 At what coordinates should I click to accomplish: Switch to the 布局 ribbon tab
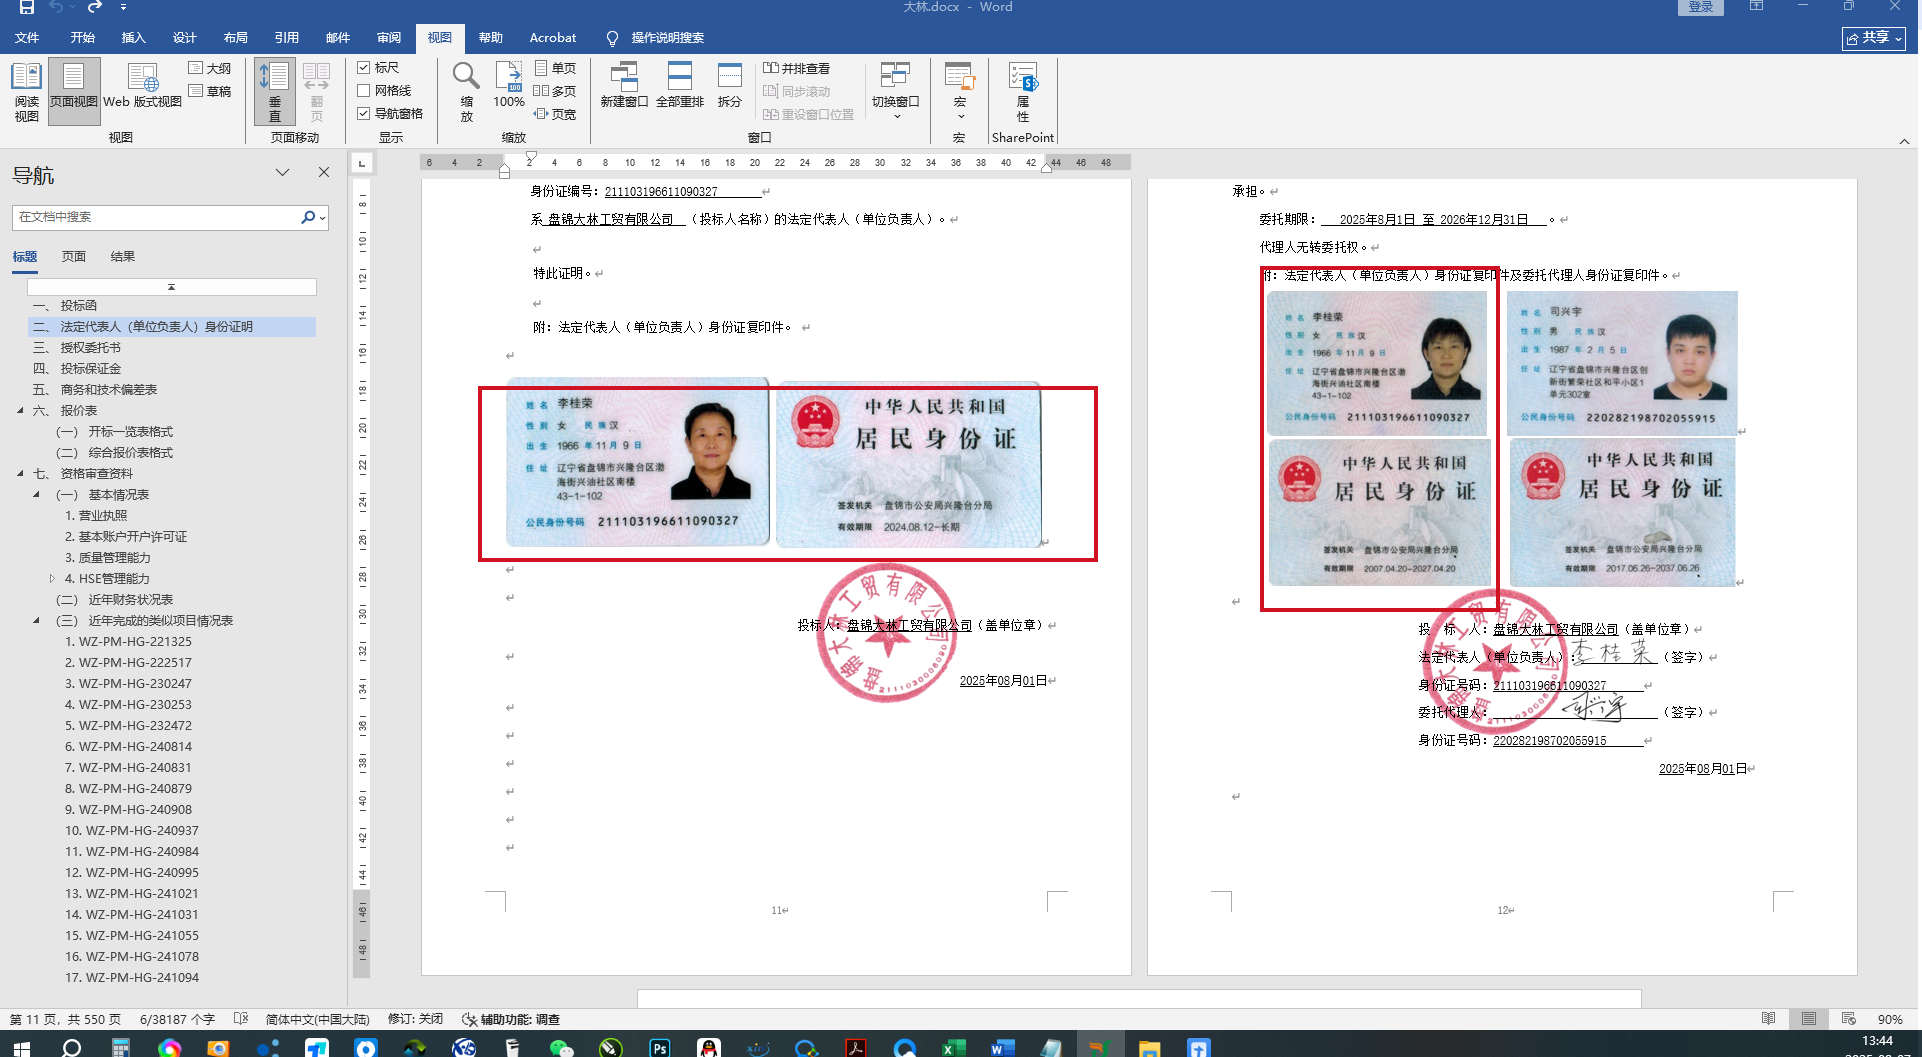(x=236, y=38)
